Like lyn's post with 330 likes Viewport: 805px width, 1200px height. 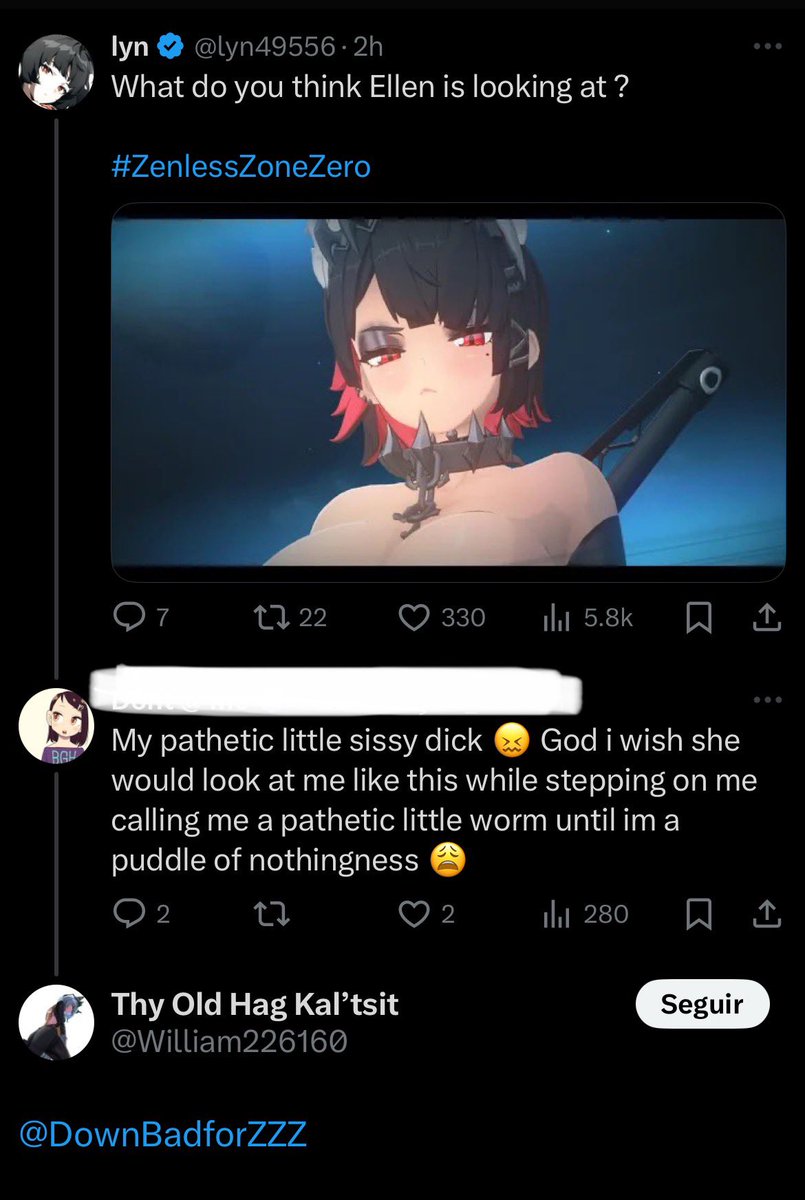tap(414, 619)
